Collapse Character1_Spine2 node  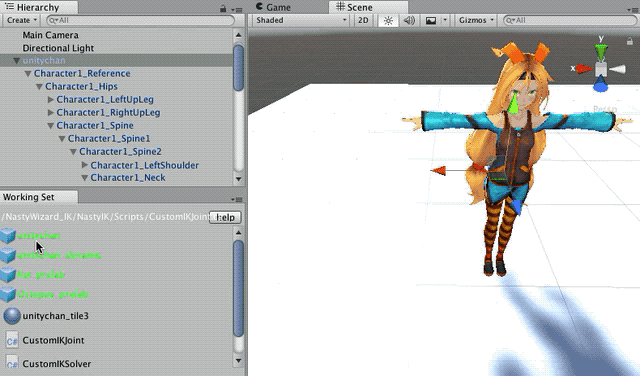[x=73, y=152]
